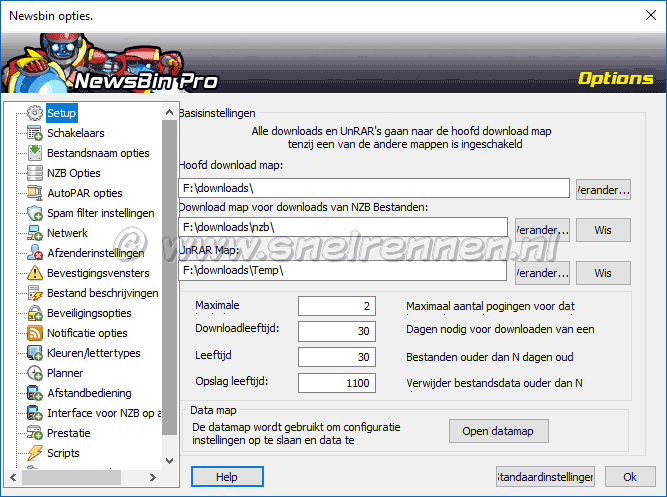Select Bestand beschrijvingen entry
The image size is (667, 497).
(x=103, y=293)
